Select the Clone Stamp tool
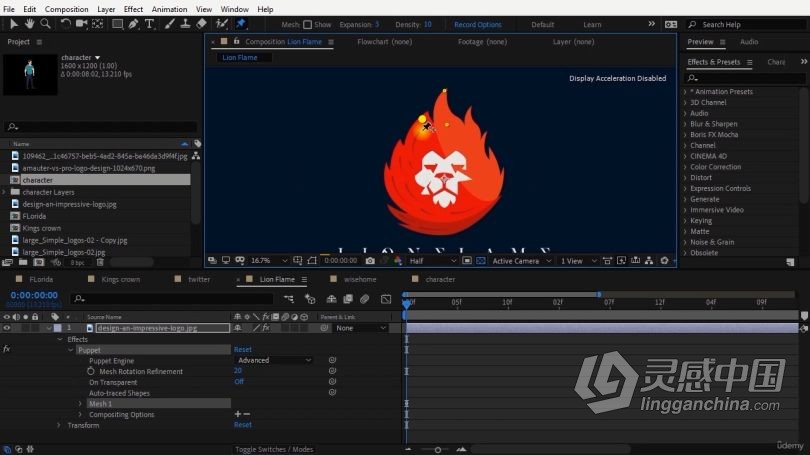 click(185, 24)
